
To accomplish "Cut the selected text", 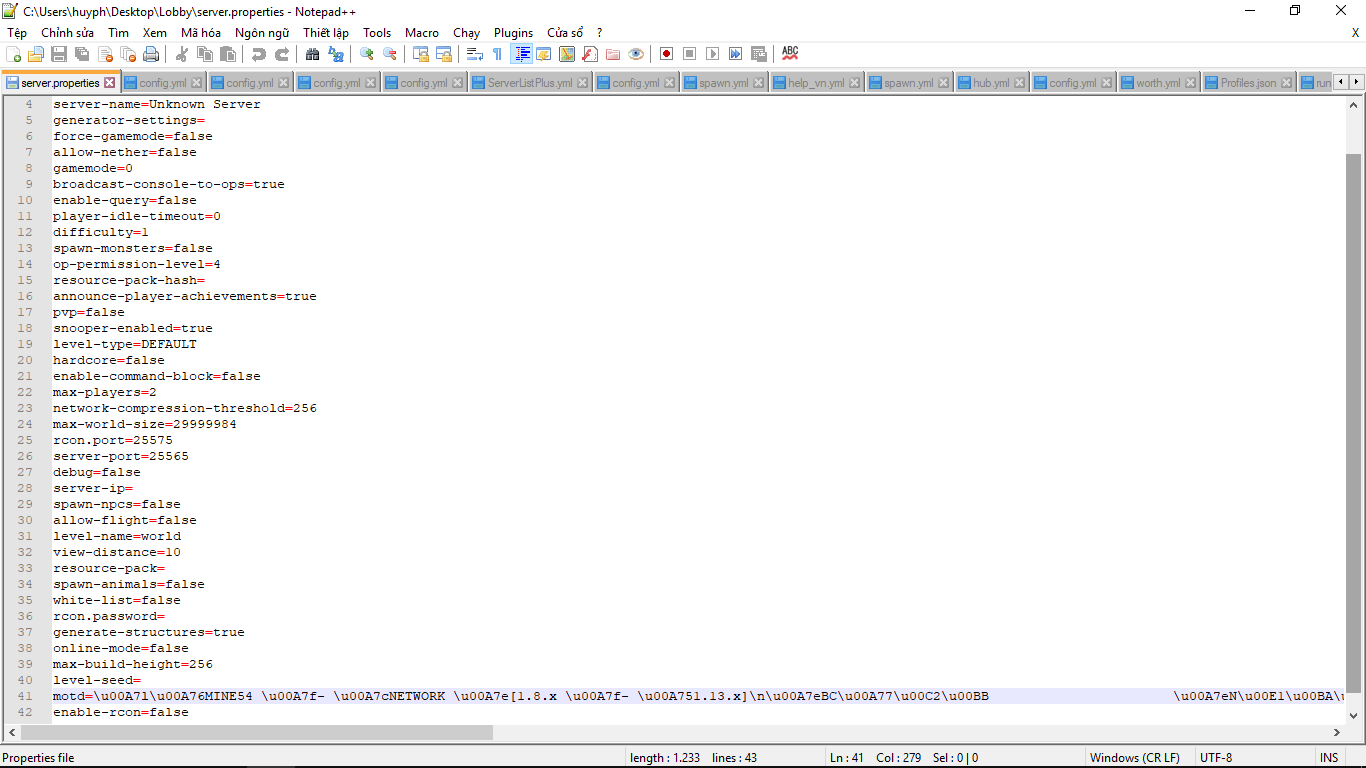I will 183,53.
